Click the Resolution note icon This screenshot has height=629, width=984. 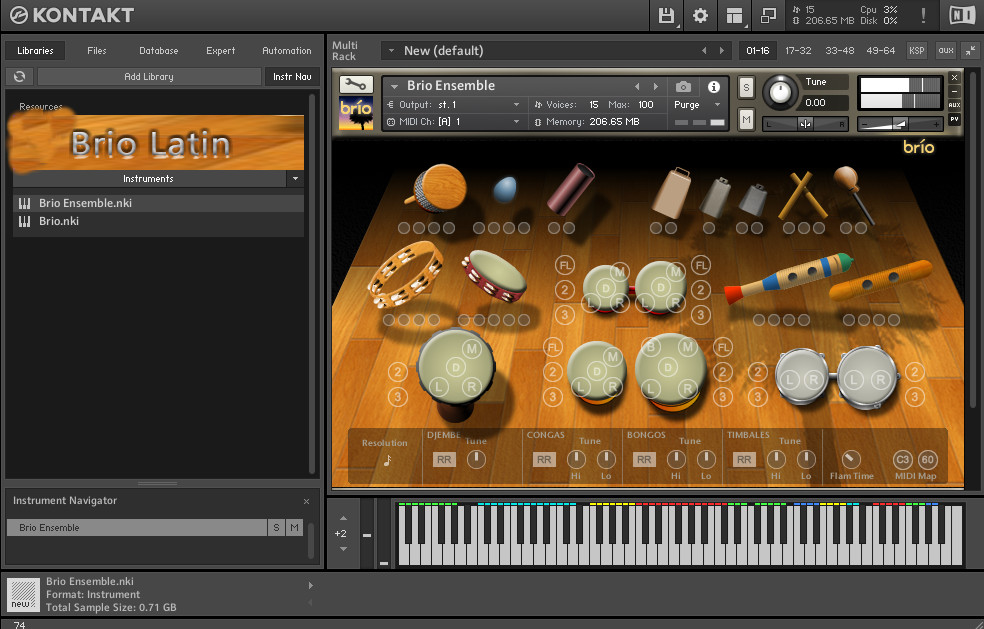pyautogui.click(x=387, y=461)
